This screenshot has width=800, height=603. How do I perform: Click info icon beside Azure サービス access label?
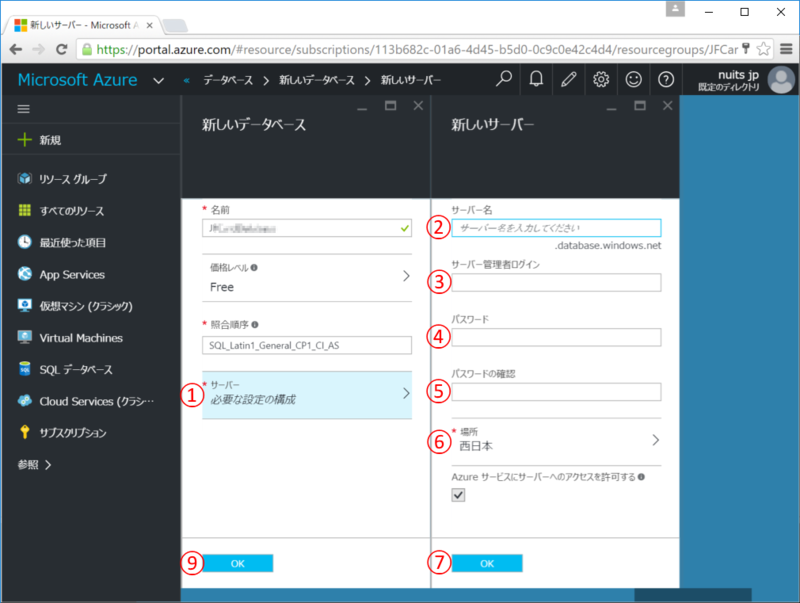(x=641, y=476)
